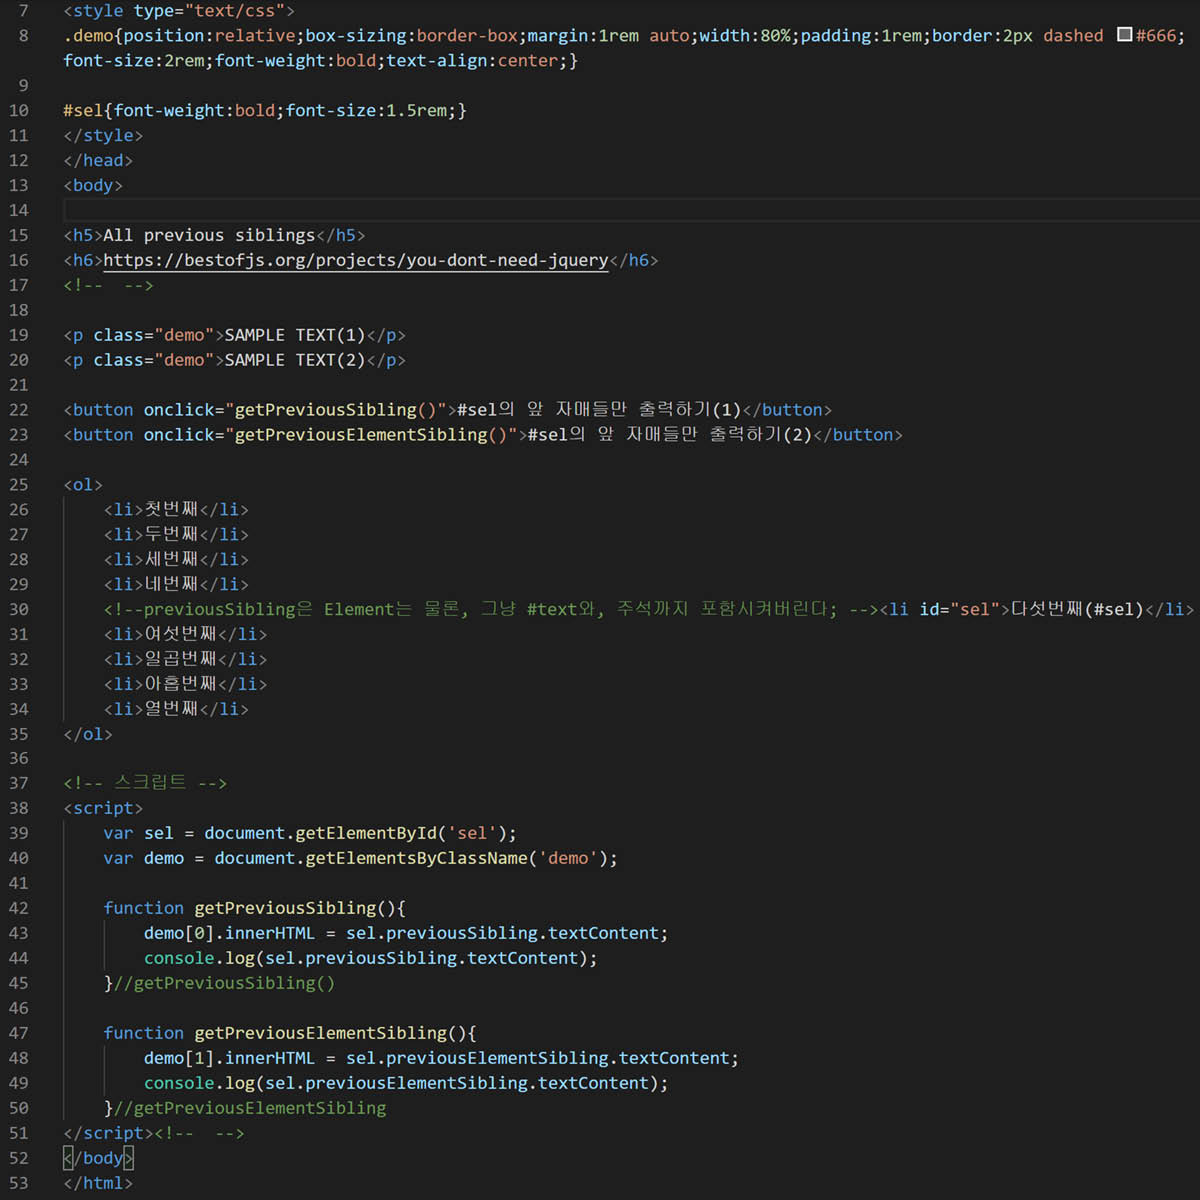Click "function getPreviousSibling(){" declaration
Viewport: 1200px width, 1200px height.
254,908
